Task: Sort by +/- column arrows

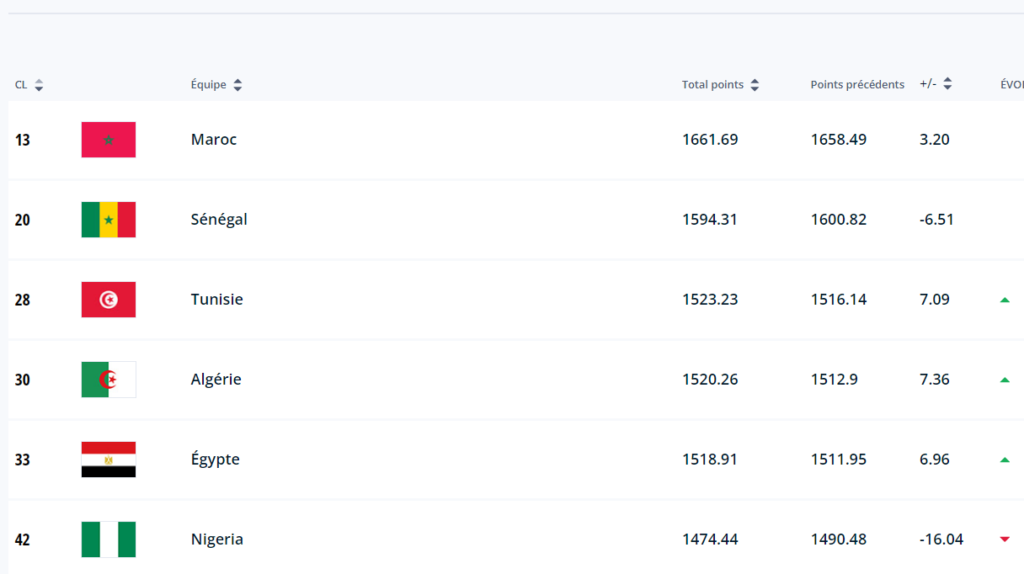Action: click(x=948, y=84)
